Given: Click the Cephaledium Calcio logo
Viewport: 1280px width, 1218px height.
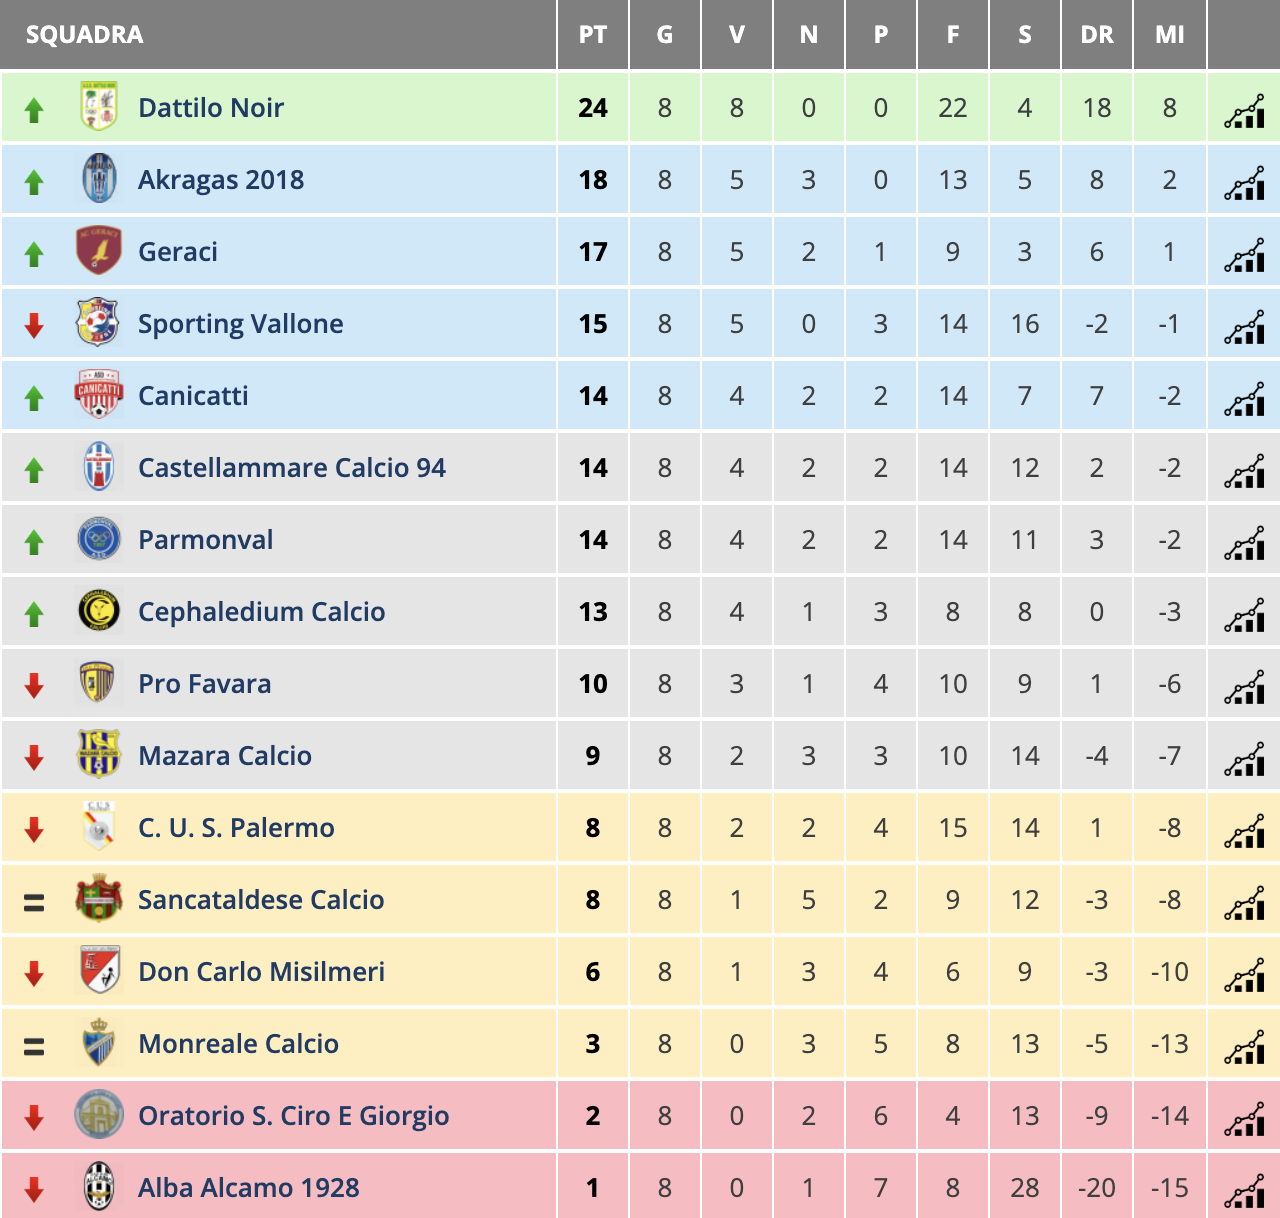Looking at the screenshot, I should tap(99, 611).
